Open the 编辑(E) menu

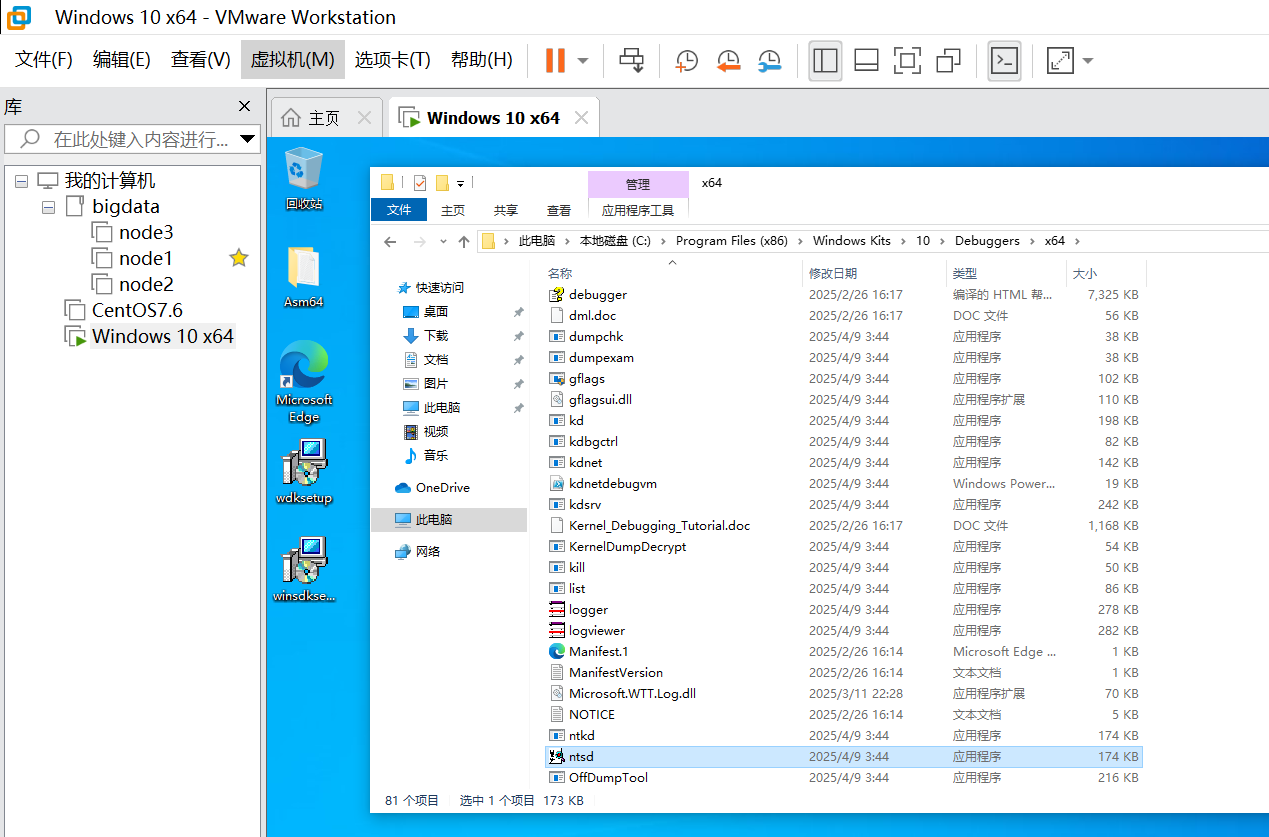[x=122, y=60]
